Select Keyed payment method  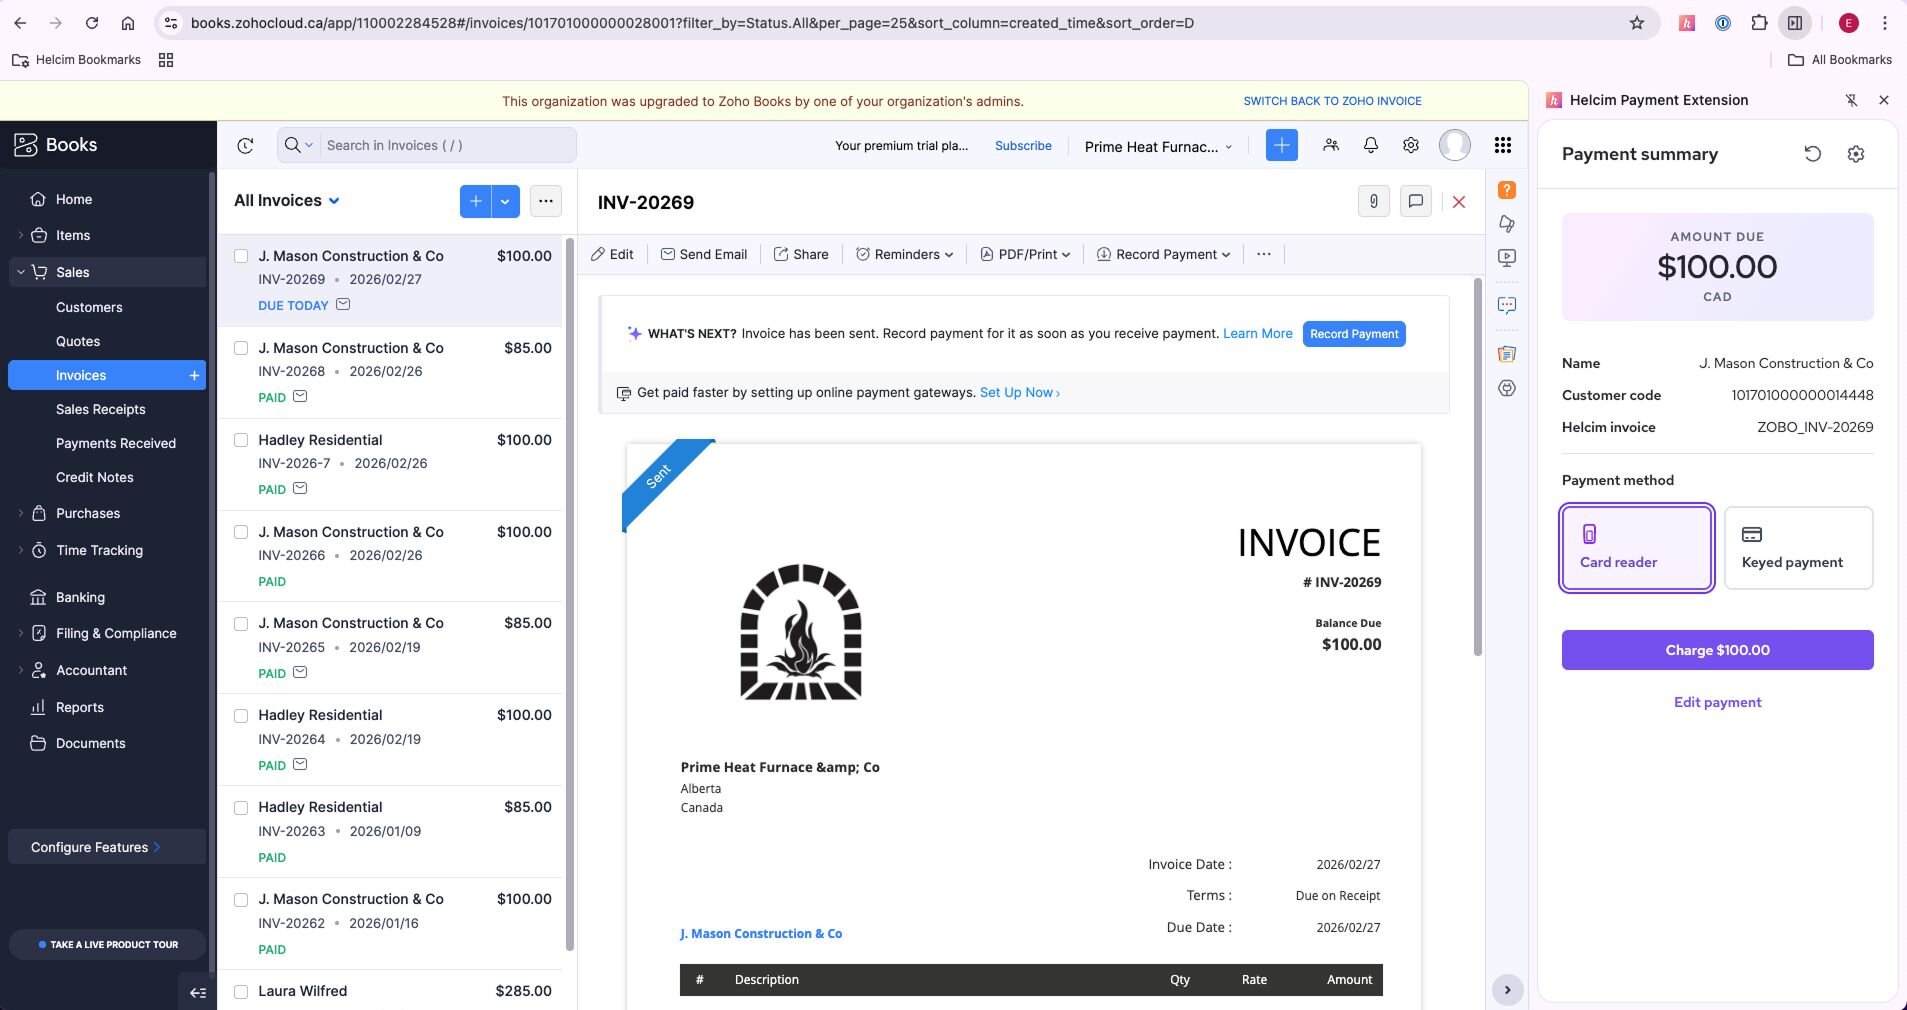tap(1797, 548)
